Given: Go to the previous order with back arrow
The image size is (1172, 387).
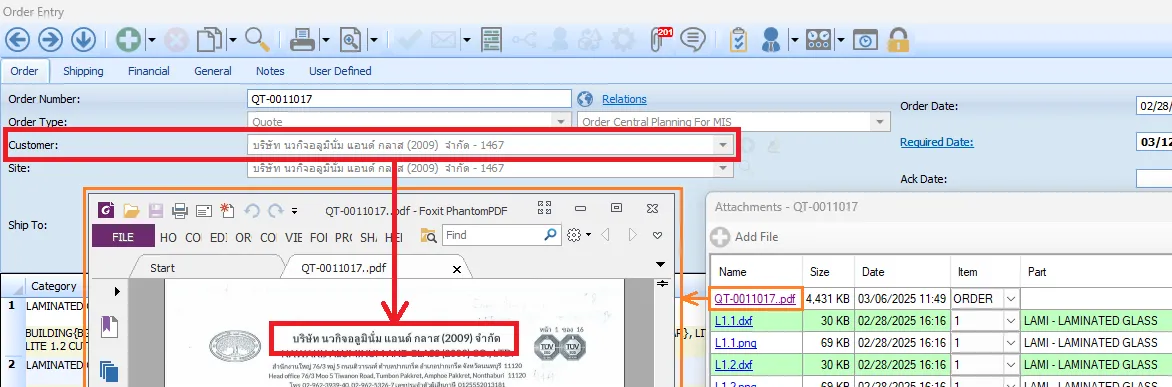Looking at the screenshot, I should 16,39.
